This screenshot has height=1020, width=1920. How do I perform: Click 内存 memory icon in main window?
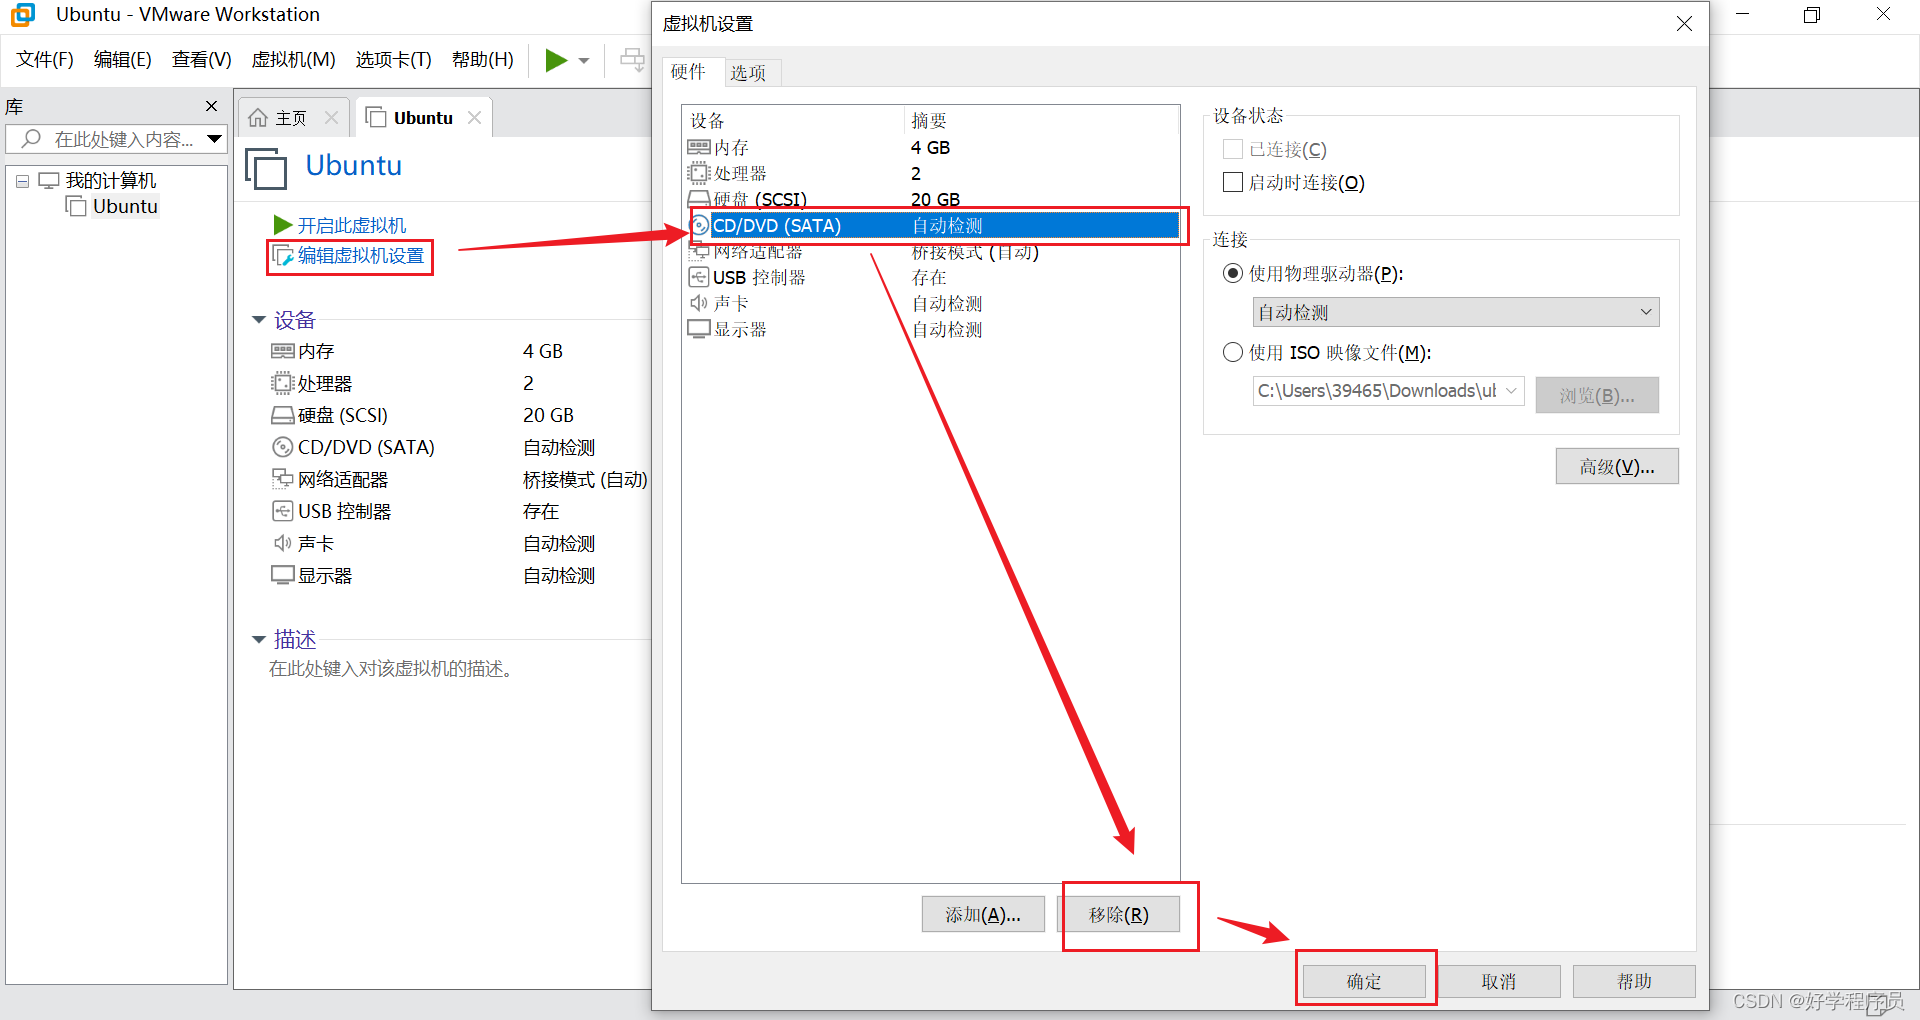[283, 351]
